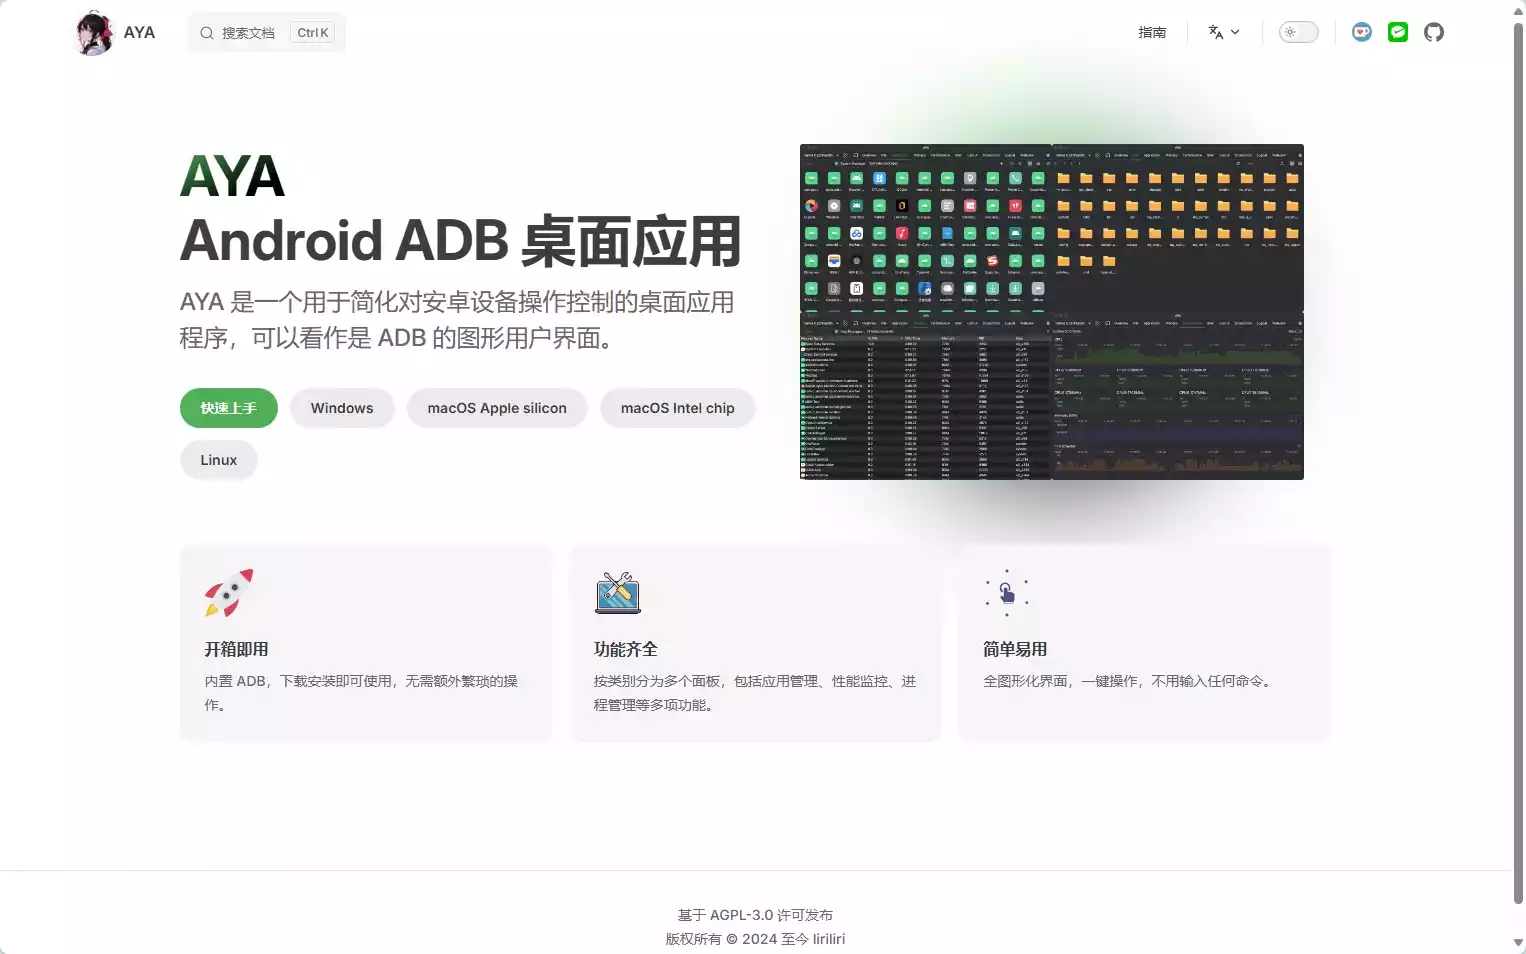Image resolution: width=1526 pixels, height=954 pixels.
Task: Open the green chat bubble icon link
Action: pyautogui.click(x=1398, y=32)
